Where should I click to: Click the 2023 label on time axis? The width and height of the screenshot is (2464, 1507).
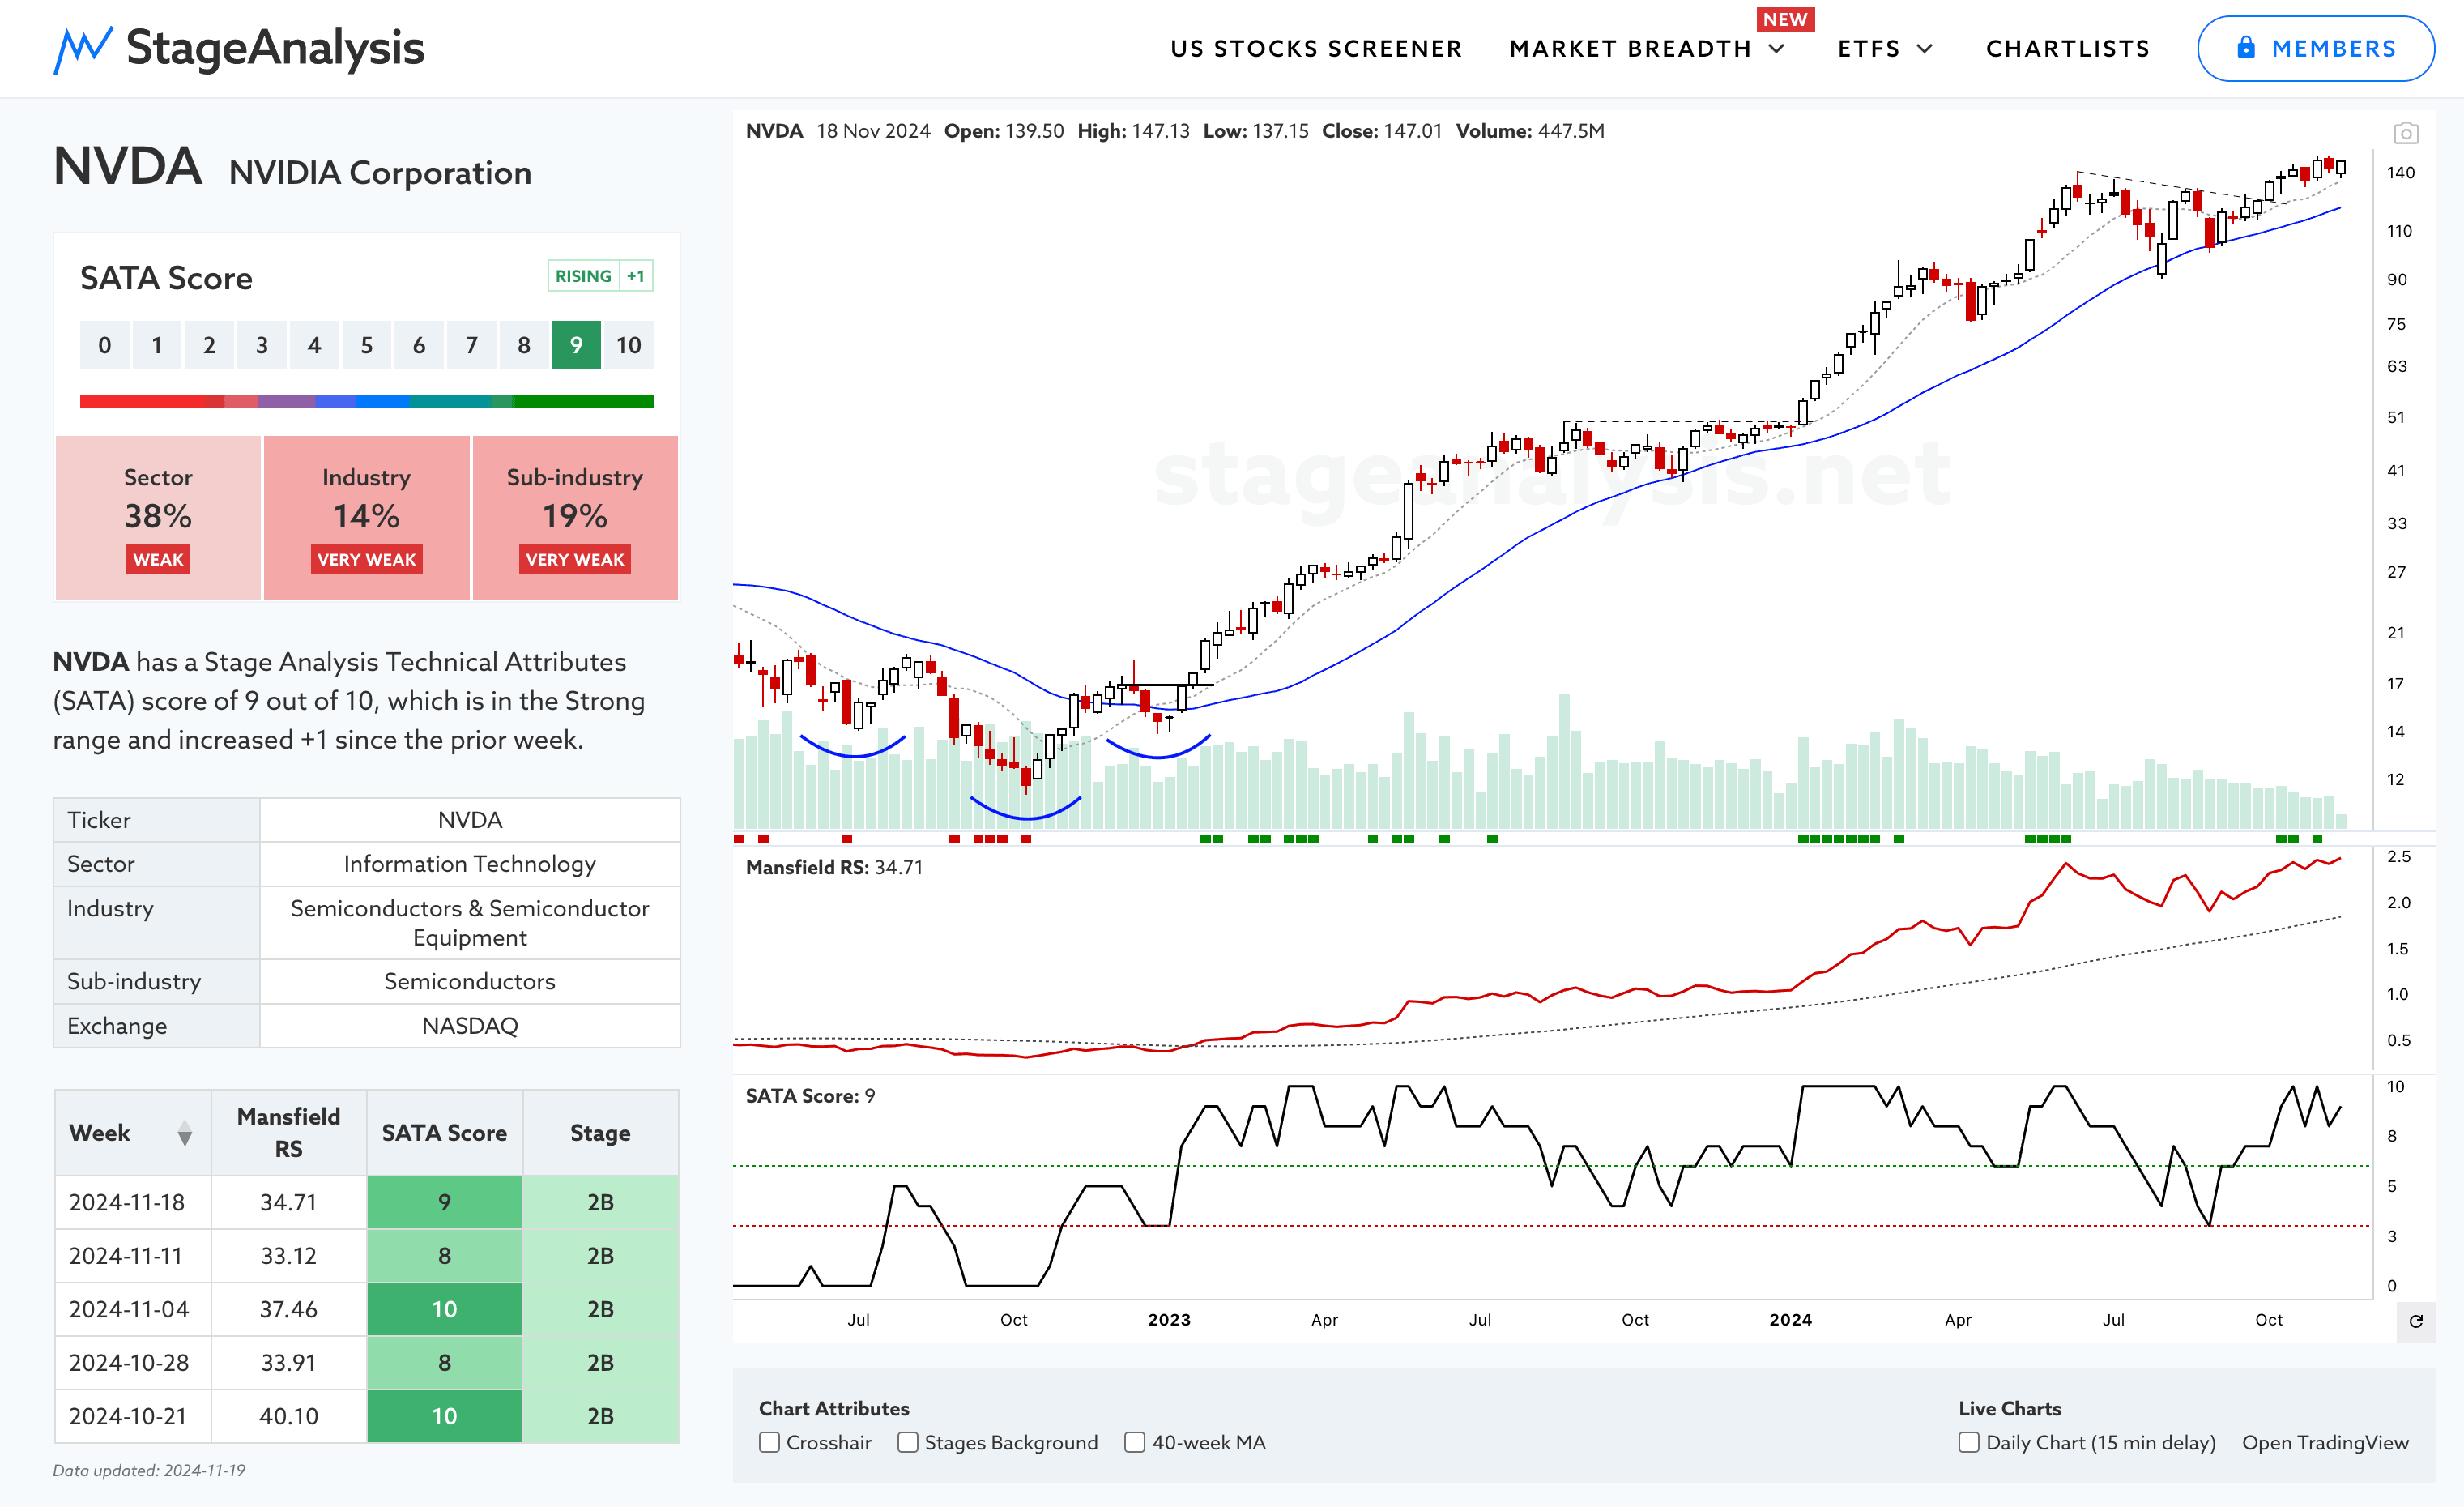(1169, 1320)
